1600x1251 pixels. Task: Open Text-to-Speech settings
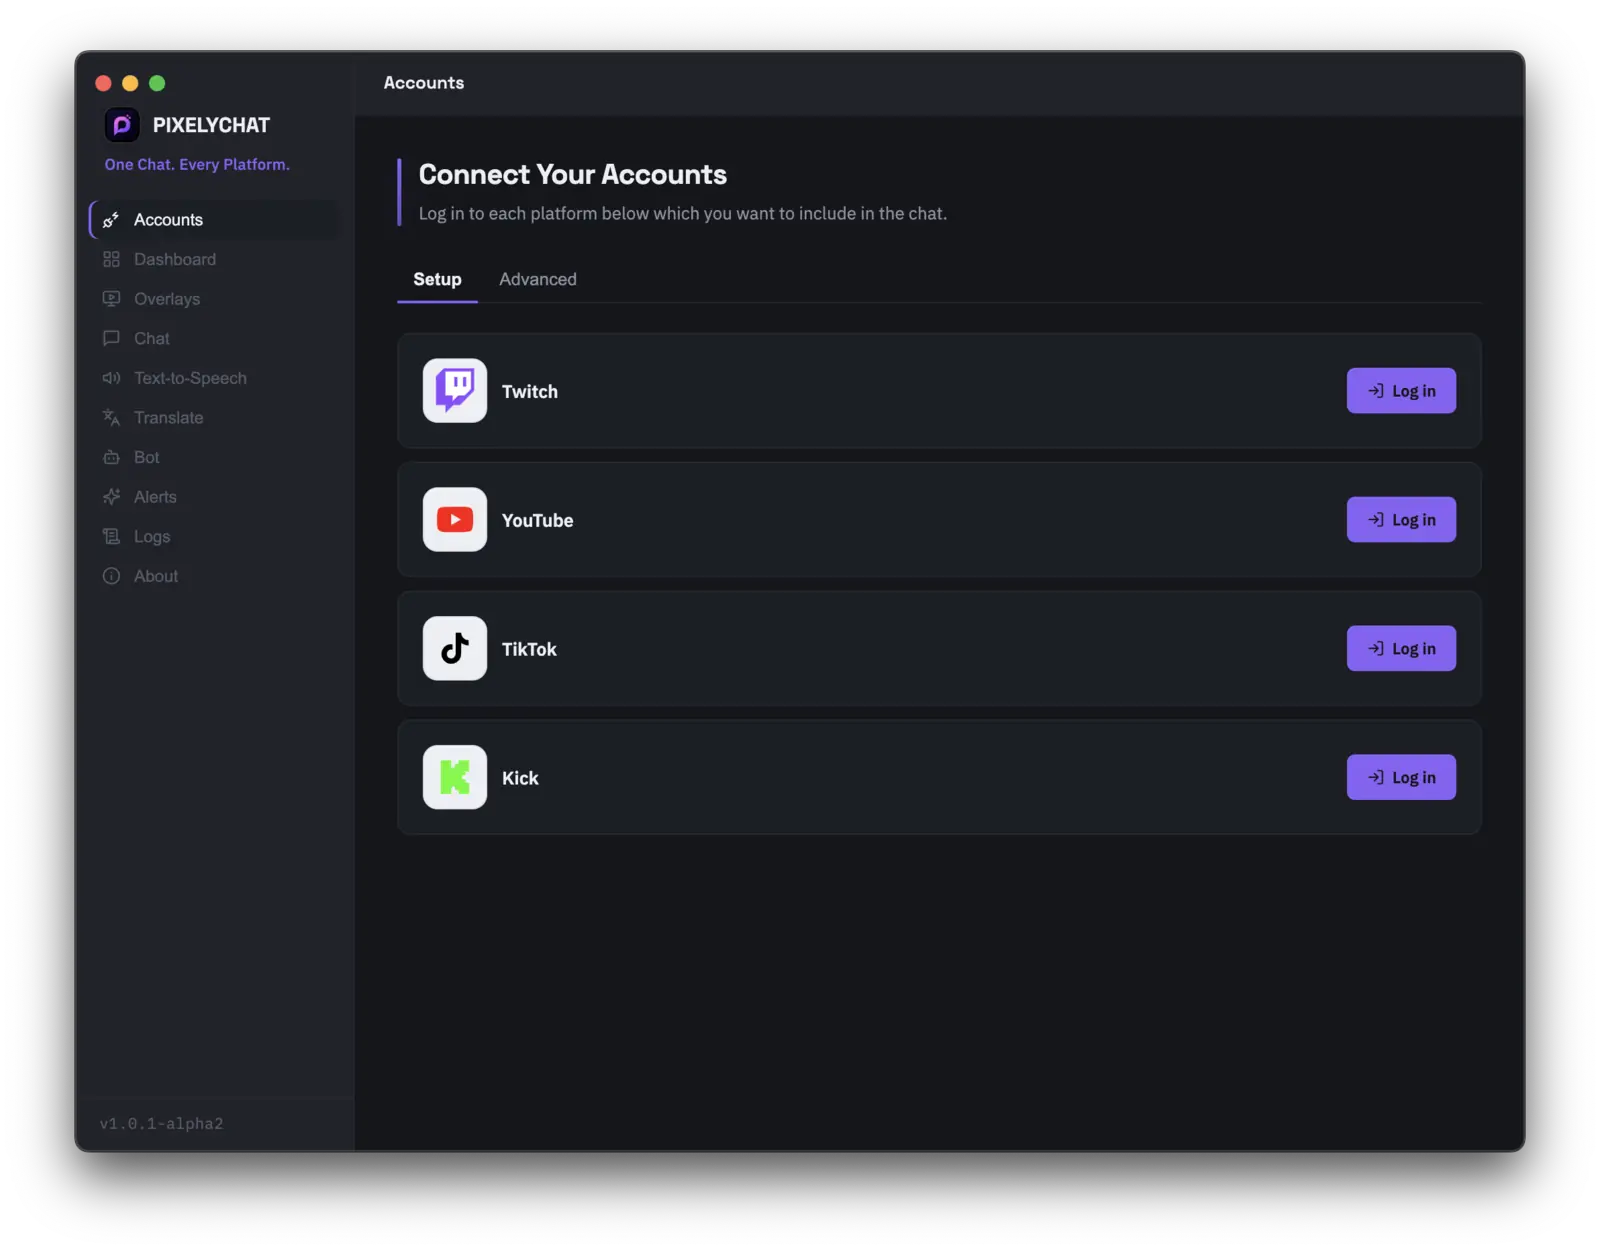(214, 378)
